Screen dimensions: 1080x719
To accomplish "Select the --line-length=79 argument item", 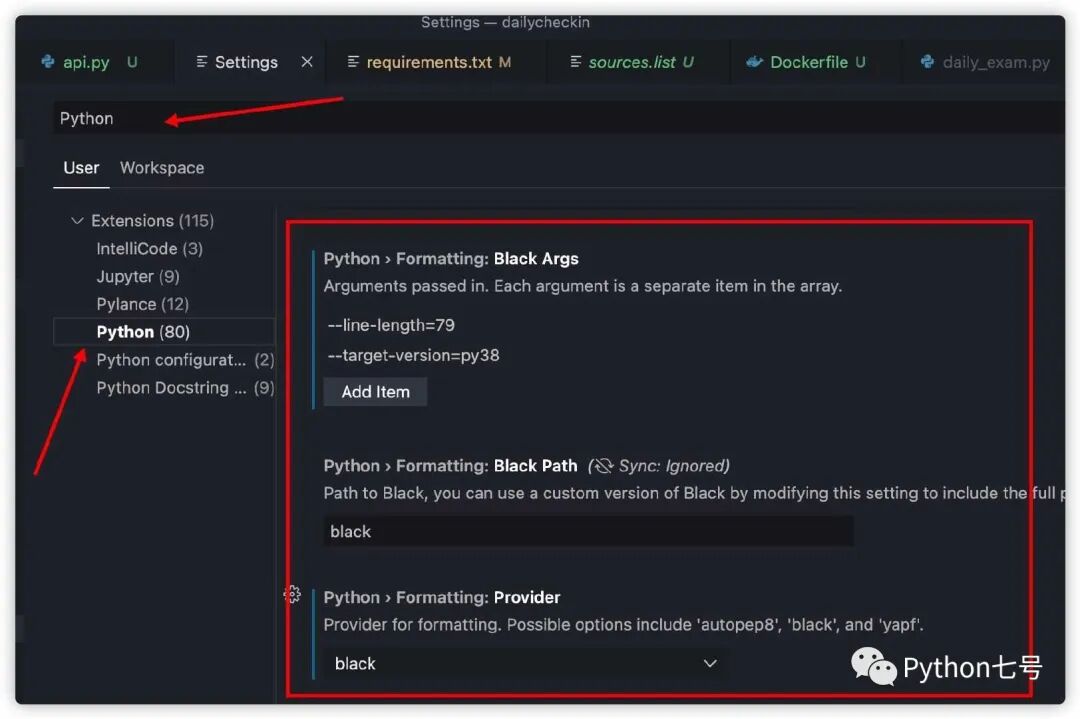I will click(x=391, y=325).
